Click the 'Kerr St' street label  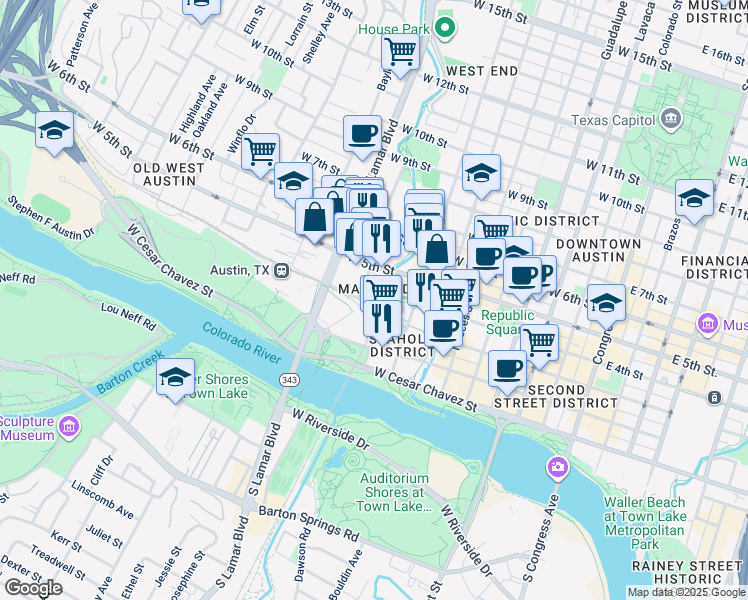pos(67,540)
